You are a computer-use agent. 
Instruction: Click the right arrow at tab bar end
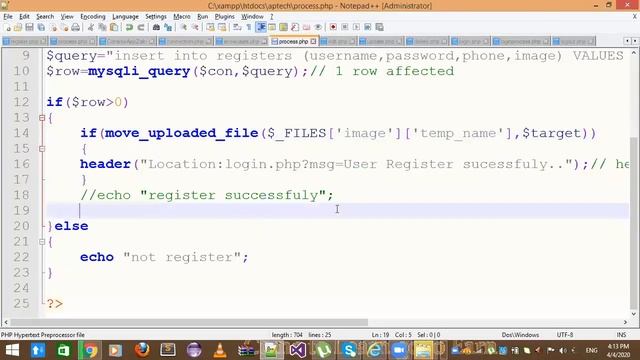tap(635, 41)
